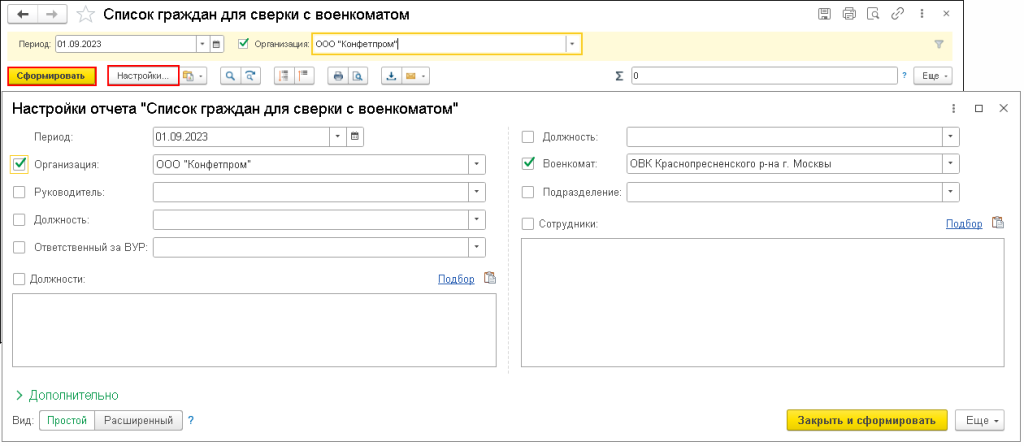This screenshot has height=446, width=1024.
Task: Paste from clipboard icon for Должности list
Action: tap(490, 278)
